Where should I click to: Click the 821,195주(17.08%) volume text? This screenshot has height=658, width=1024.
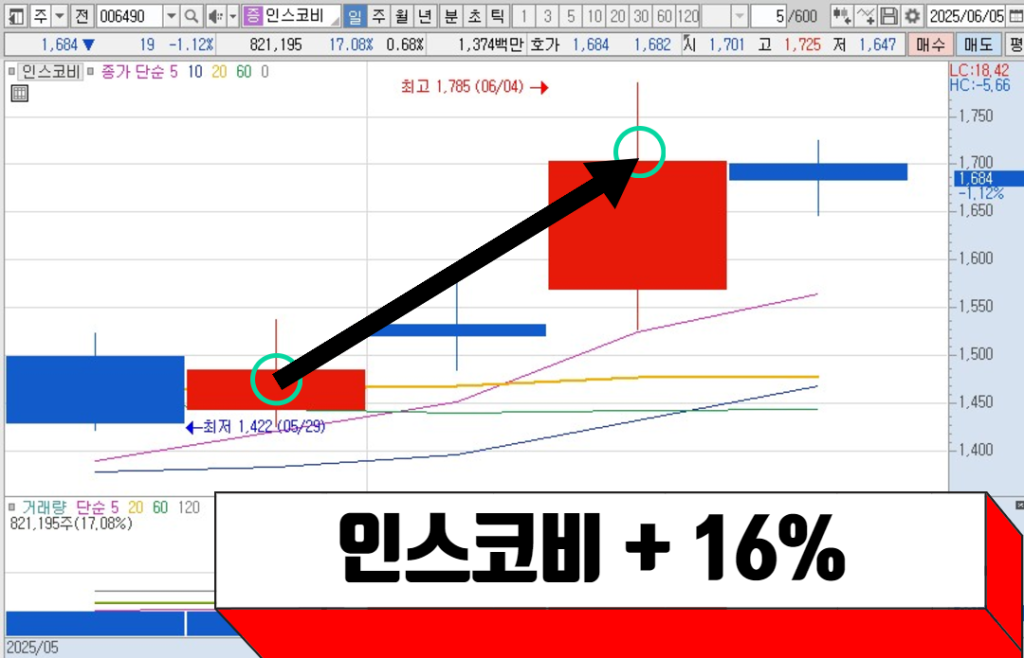click(x=72, y=524)
